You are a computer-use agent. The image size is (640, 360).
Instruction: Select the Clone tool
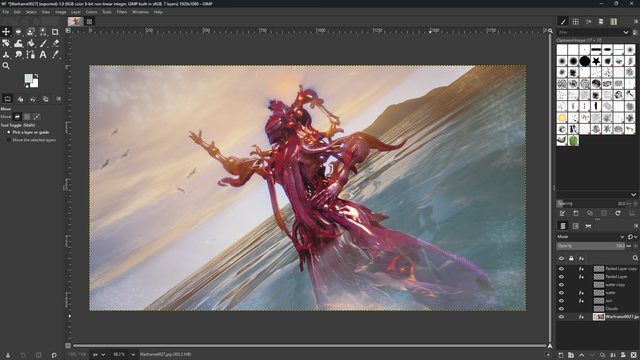[x=6, y=54]
